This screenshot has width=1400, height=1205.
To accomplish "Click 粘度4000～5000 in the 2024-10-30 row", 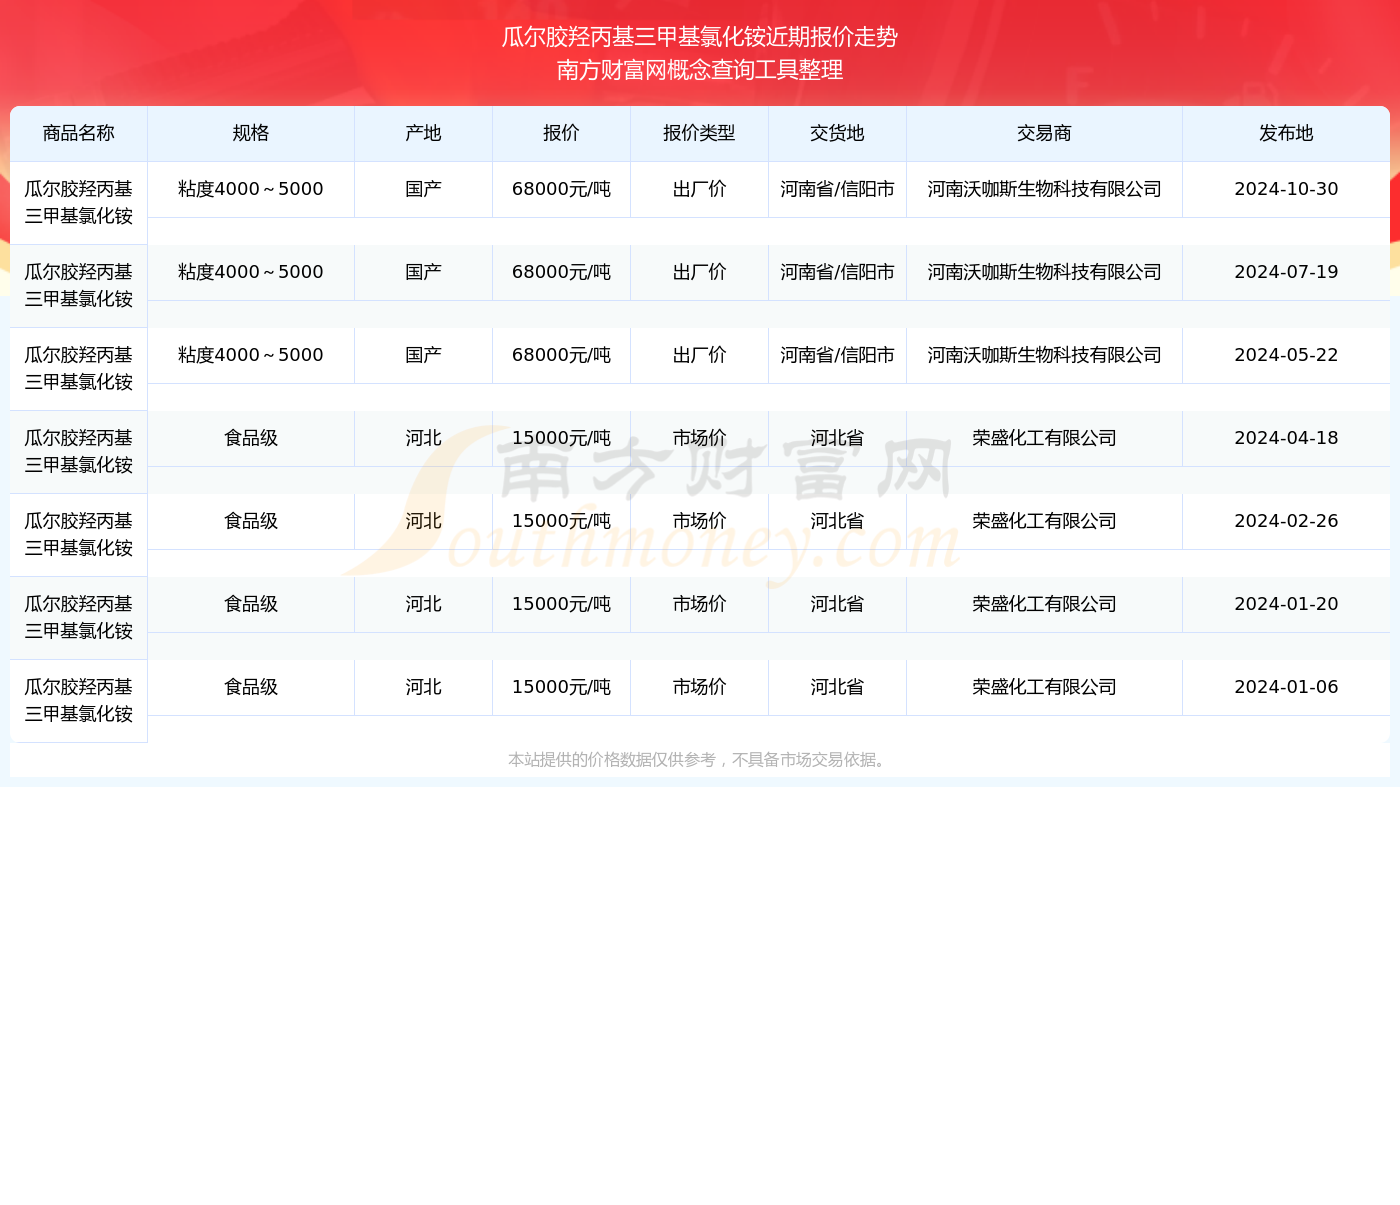I will click(251, 189).
